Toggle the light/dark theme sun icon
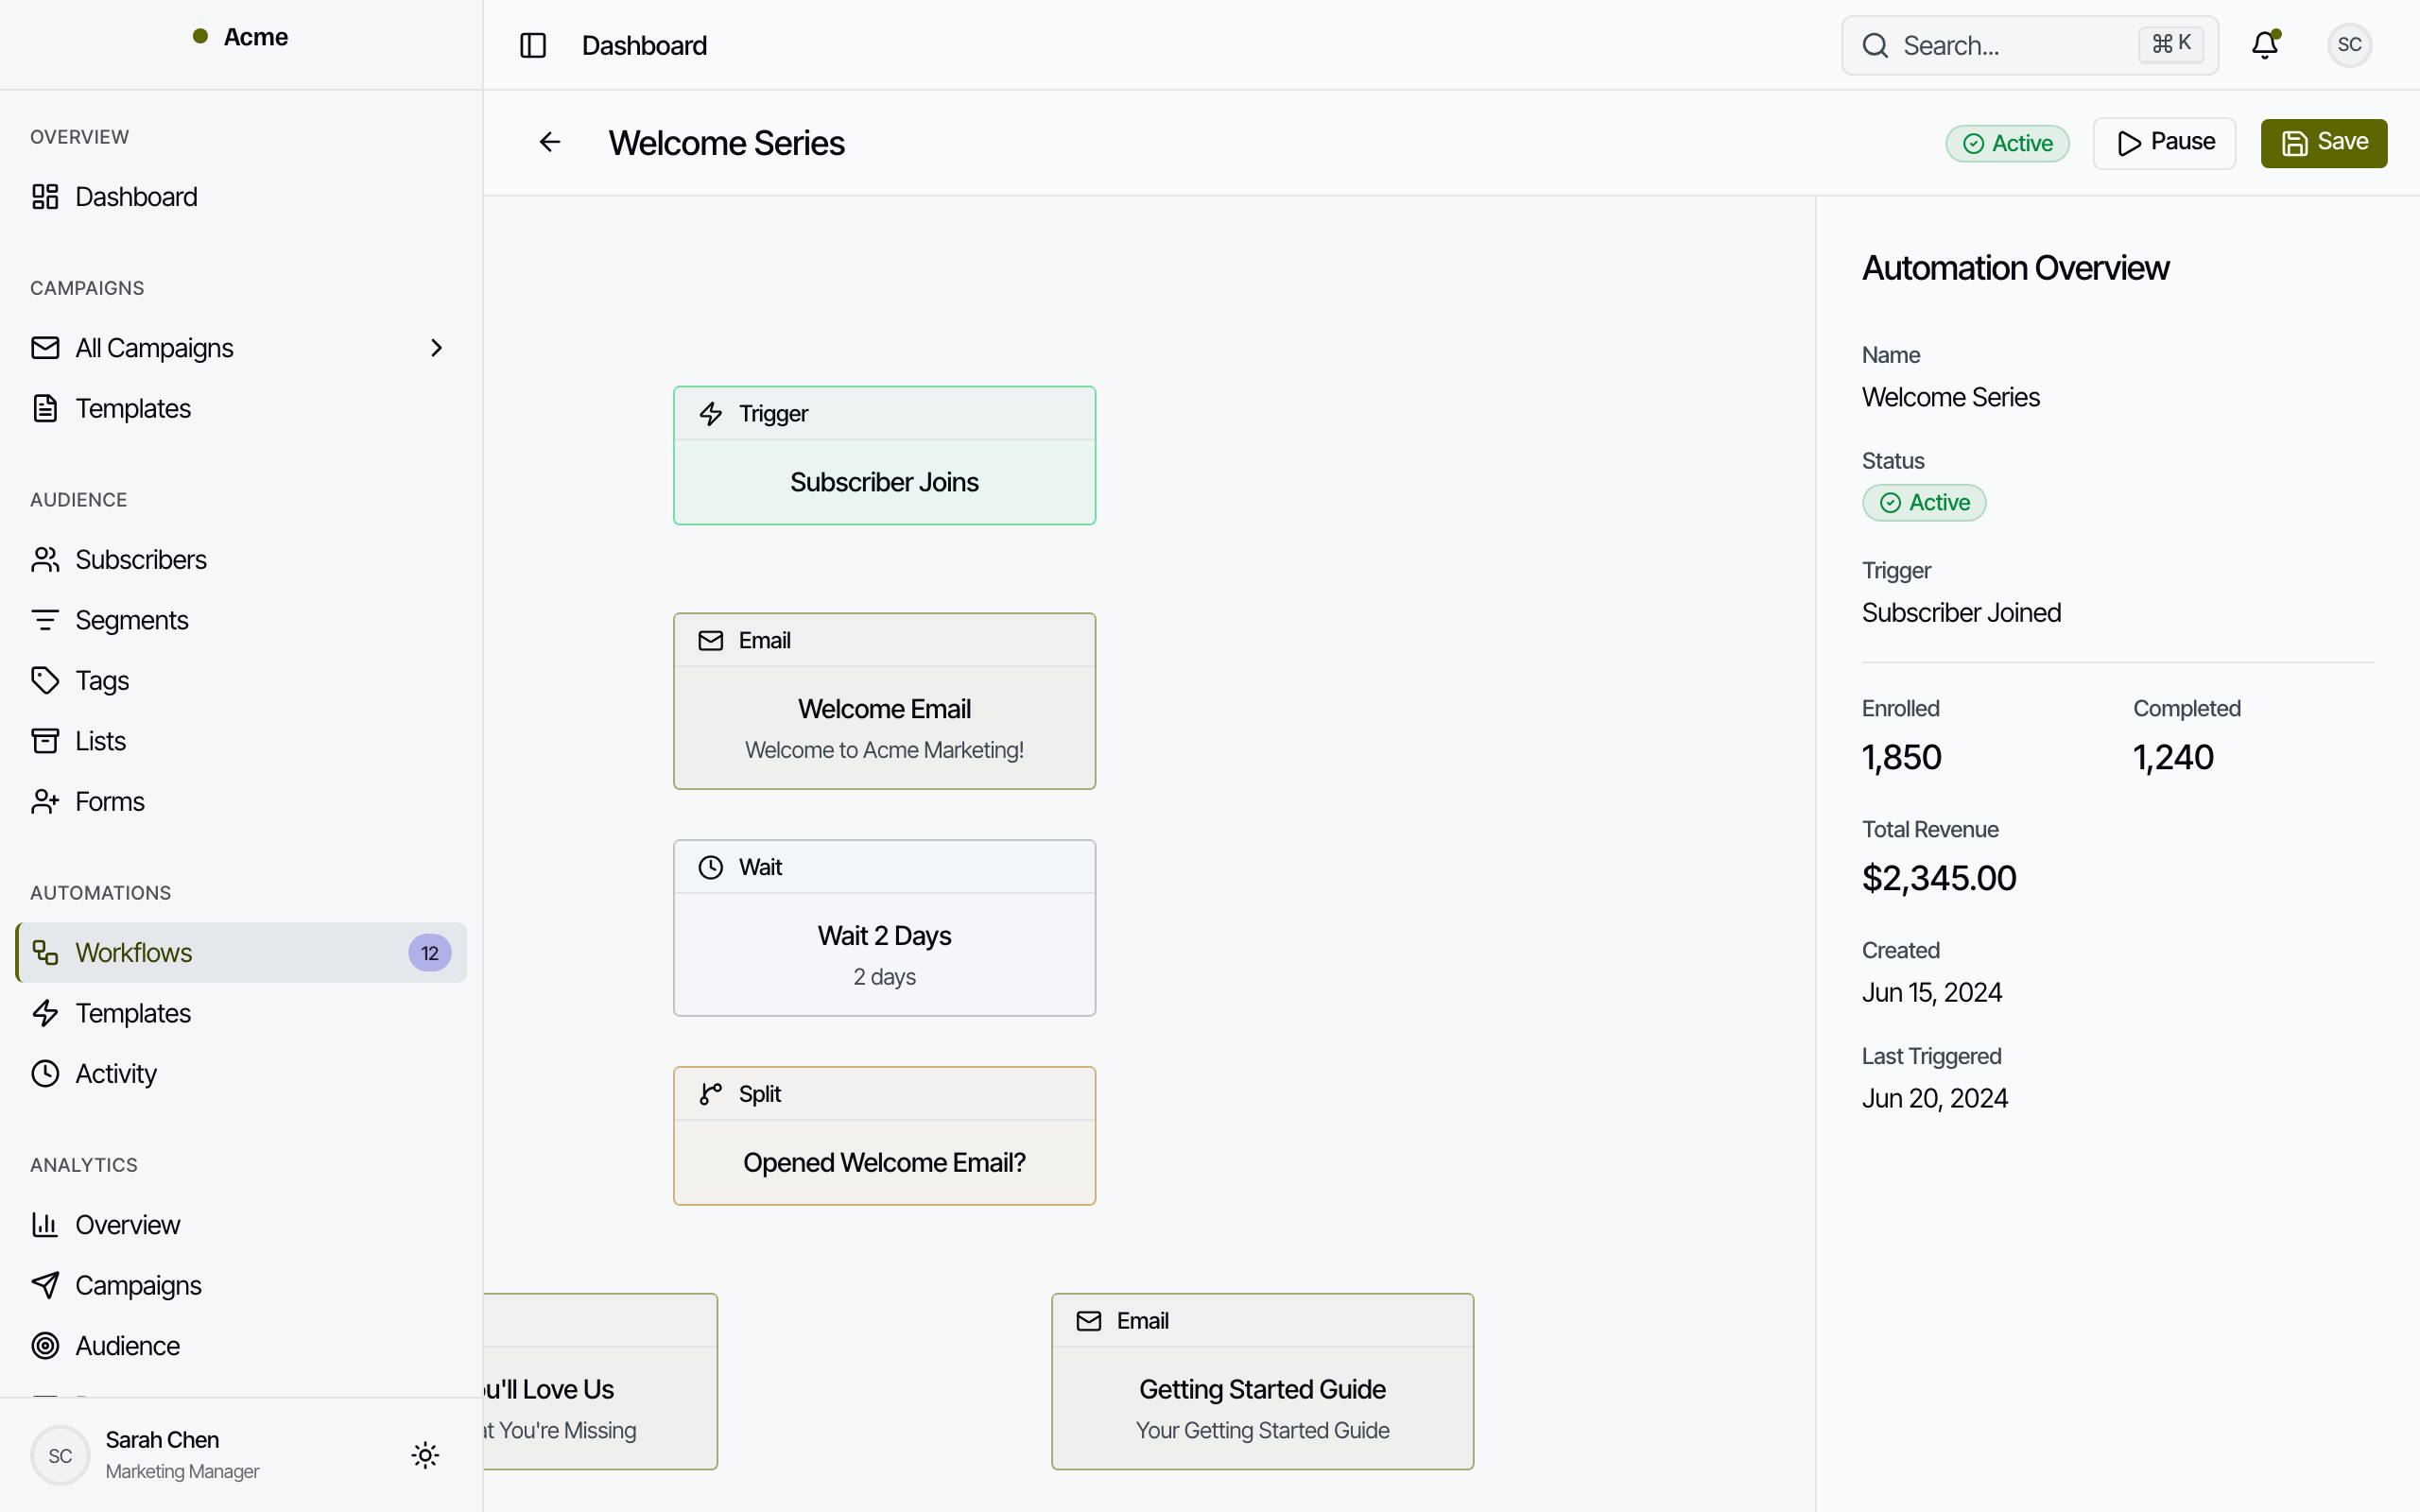 pyautogui.click(x=425, y=1455)
